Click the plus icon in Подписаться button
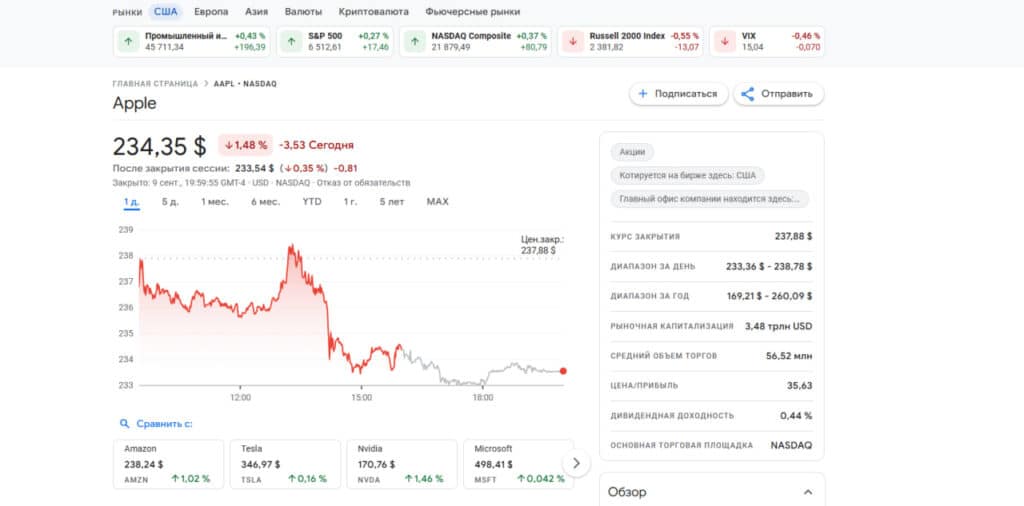The image size is (1024, 506). [x=643, y=94]
